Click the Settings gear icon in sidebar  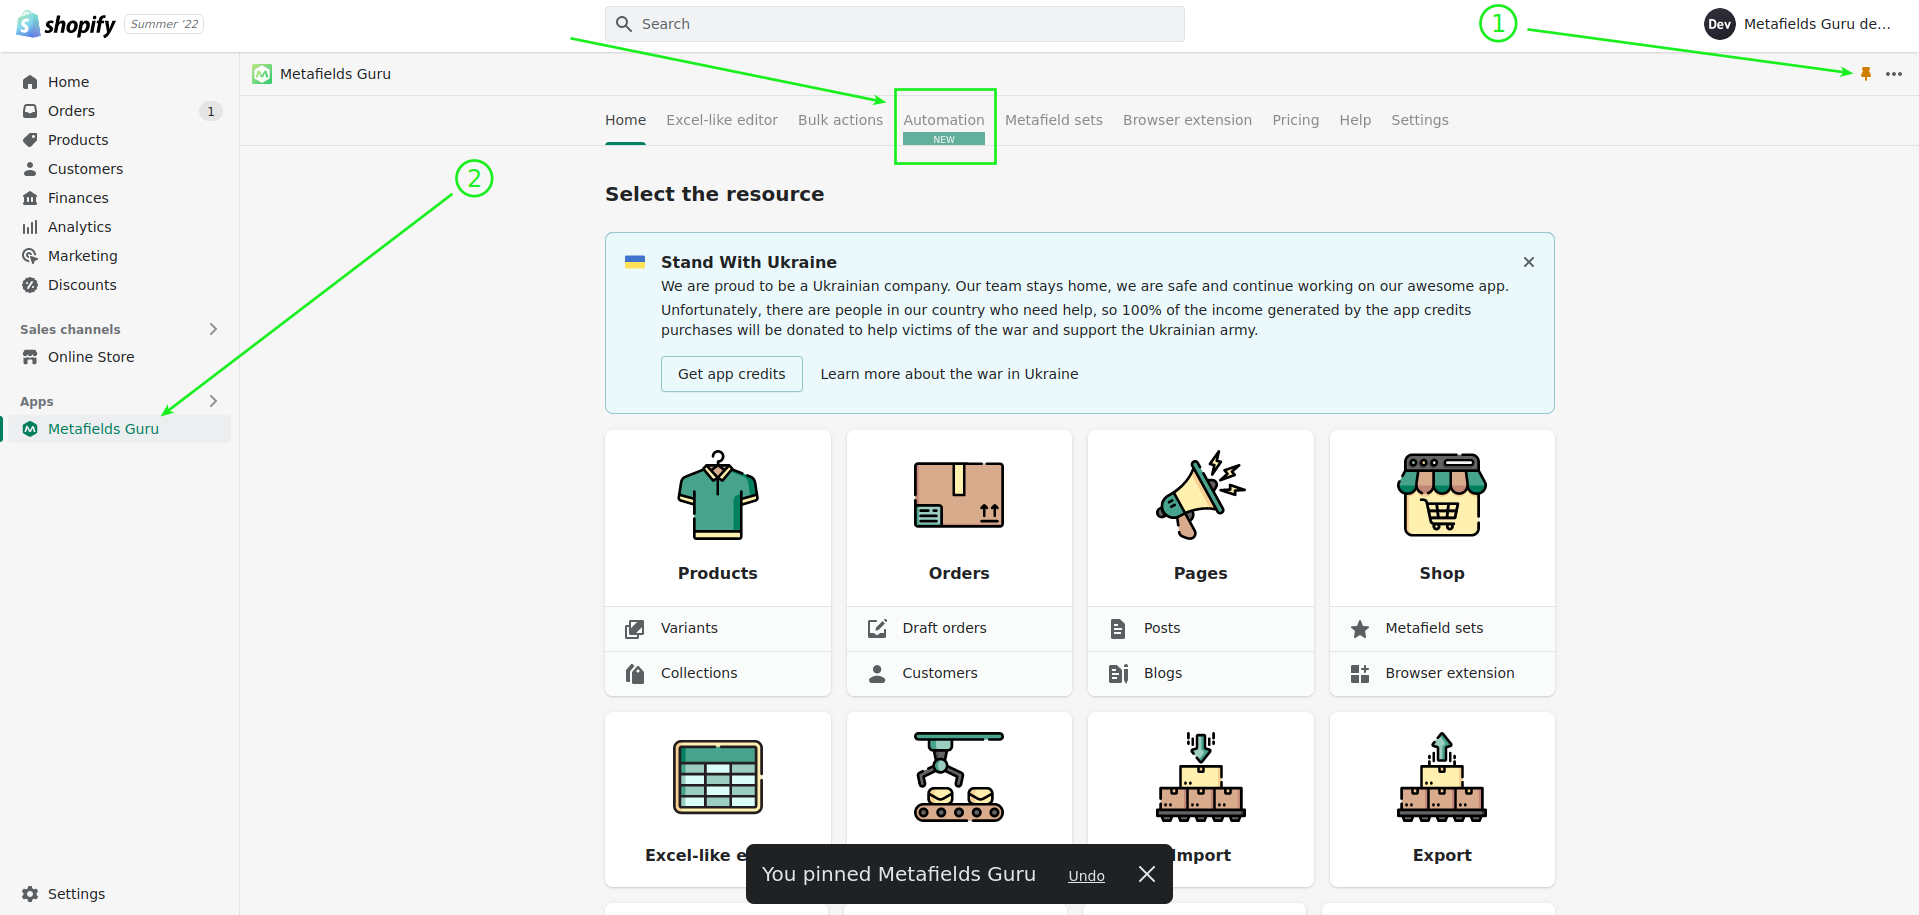(x=30, y=894)
